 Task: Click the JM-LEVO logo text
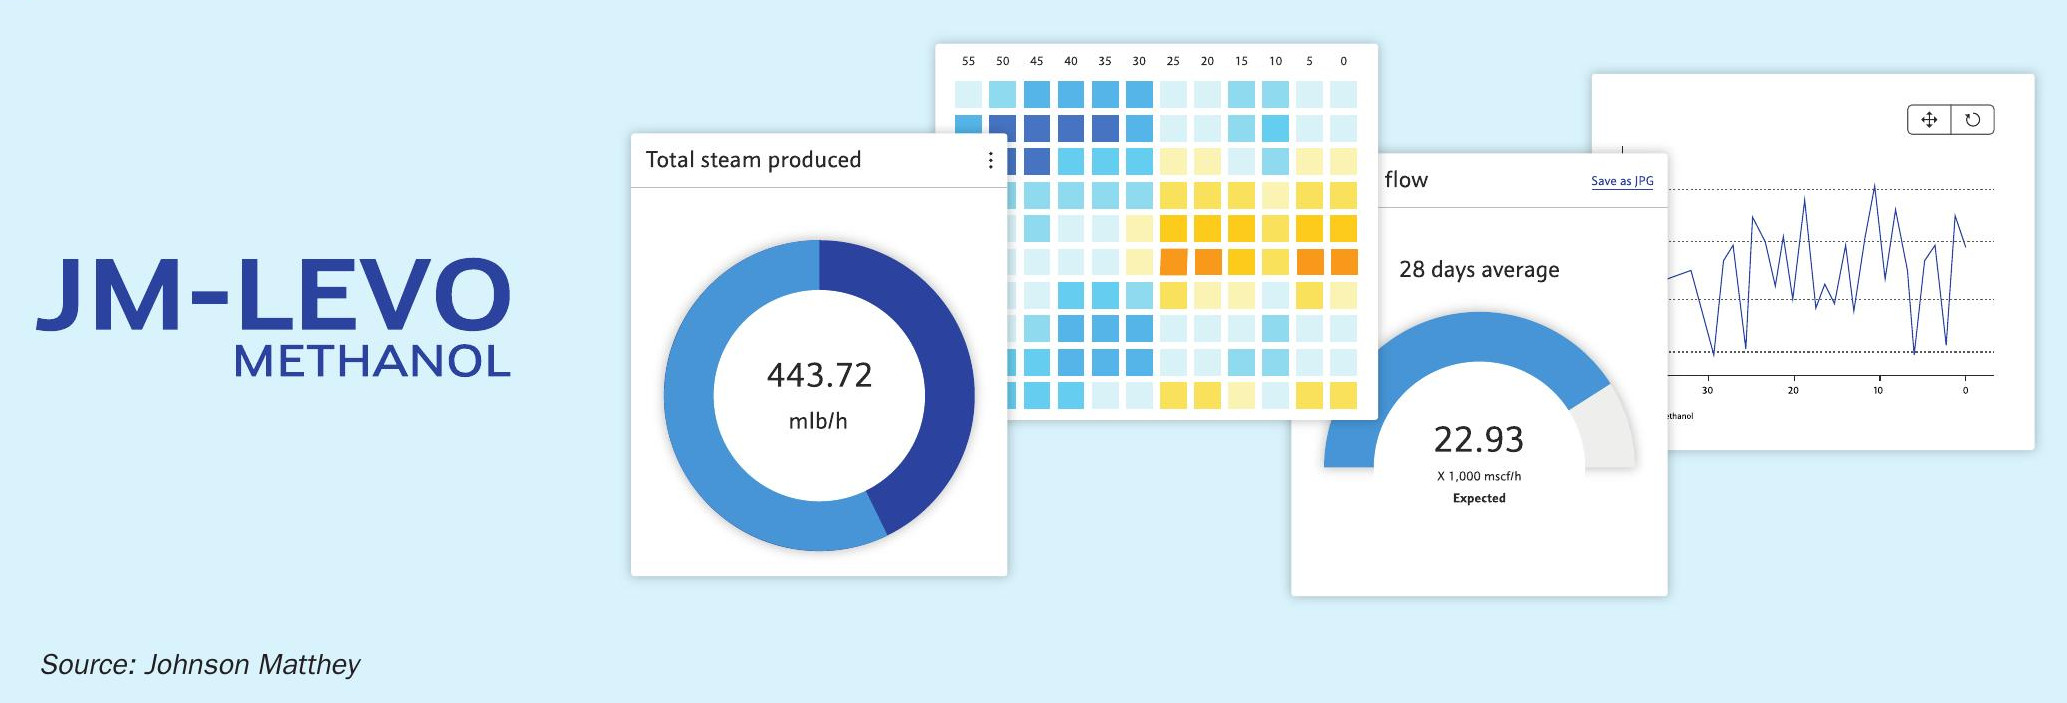273,295
